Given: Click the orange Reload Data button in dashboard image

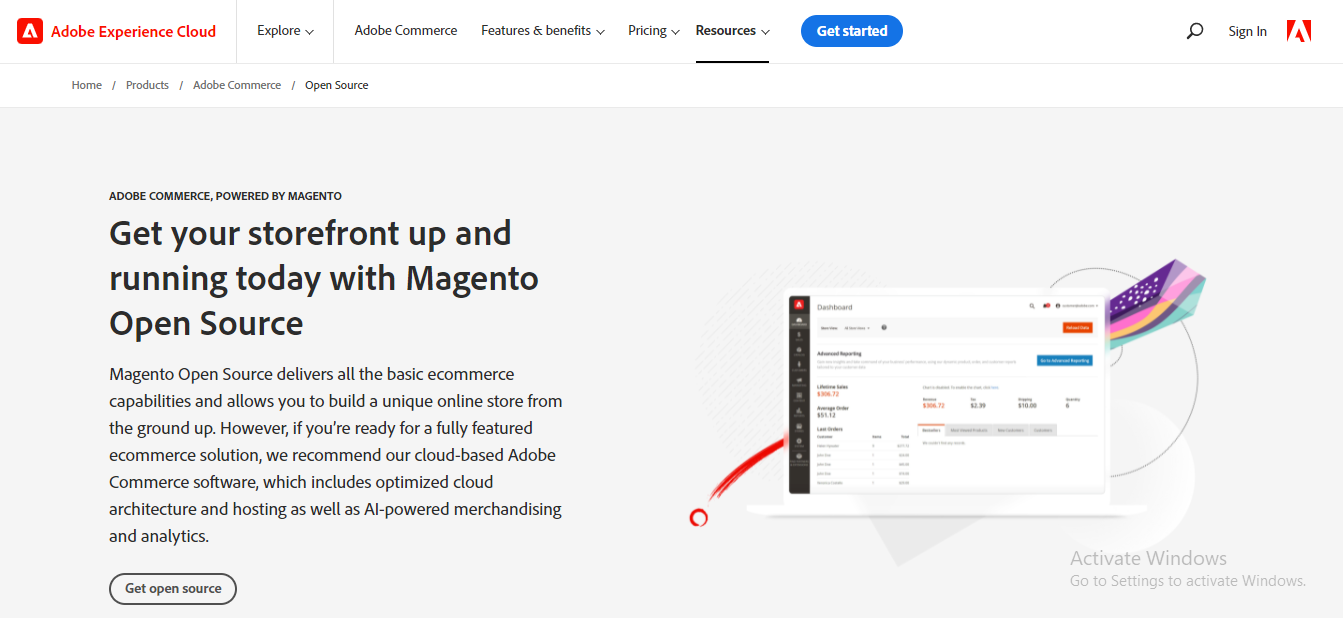Looking at the screenshot, I should [1077, 327].
